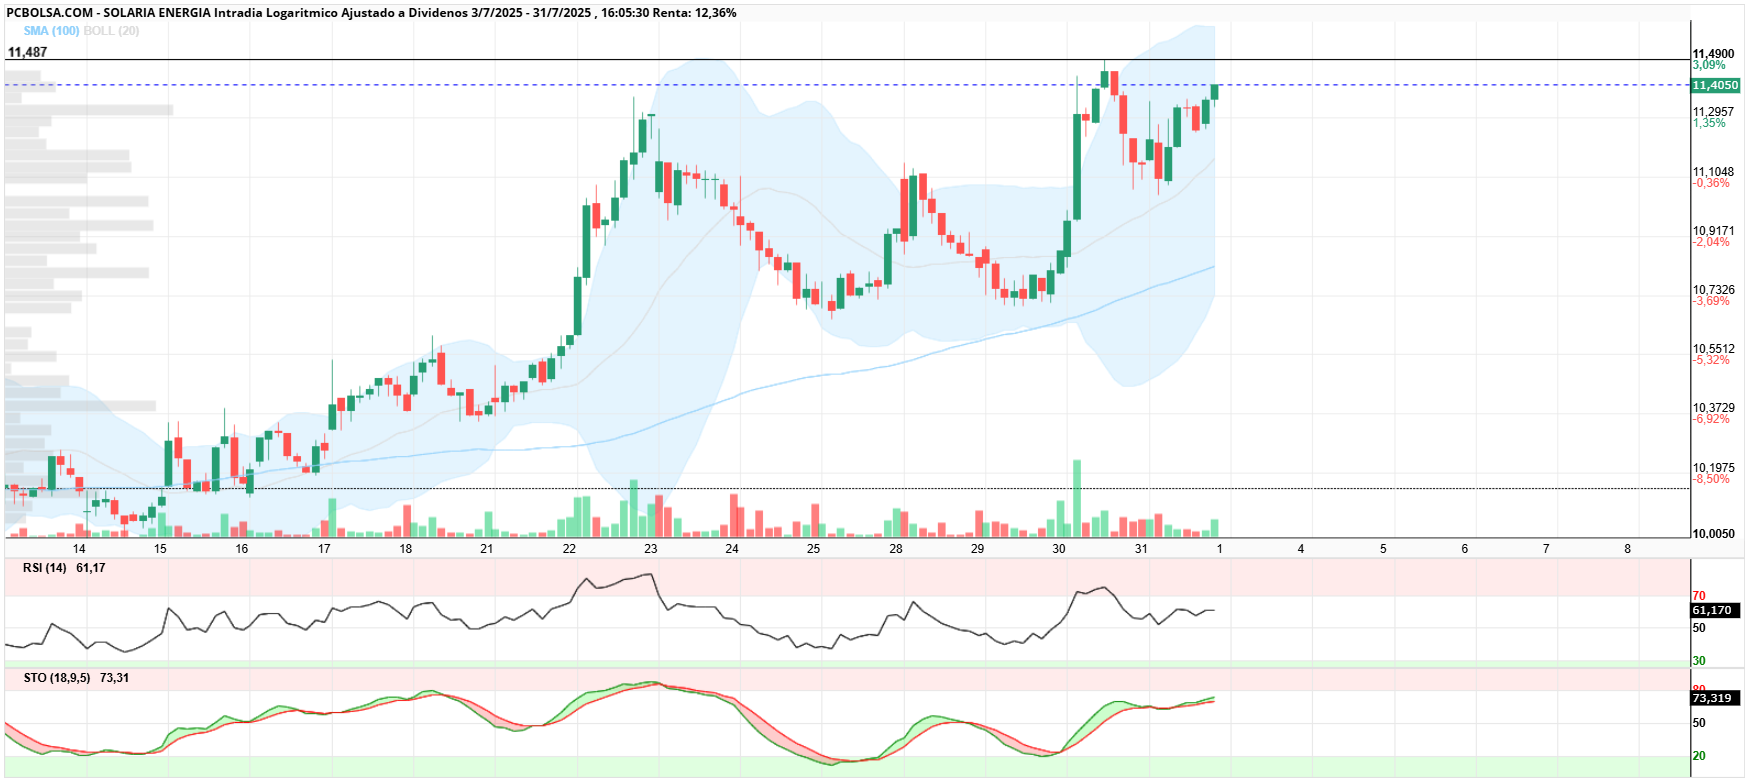The image size is (1749, 782).
Task: Select date 8 on the time axis
Action: [1627, 548]
